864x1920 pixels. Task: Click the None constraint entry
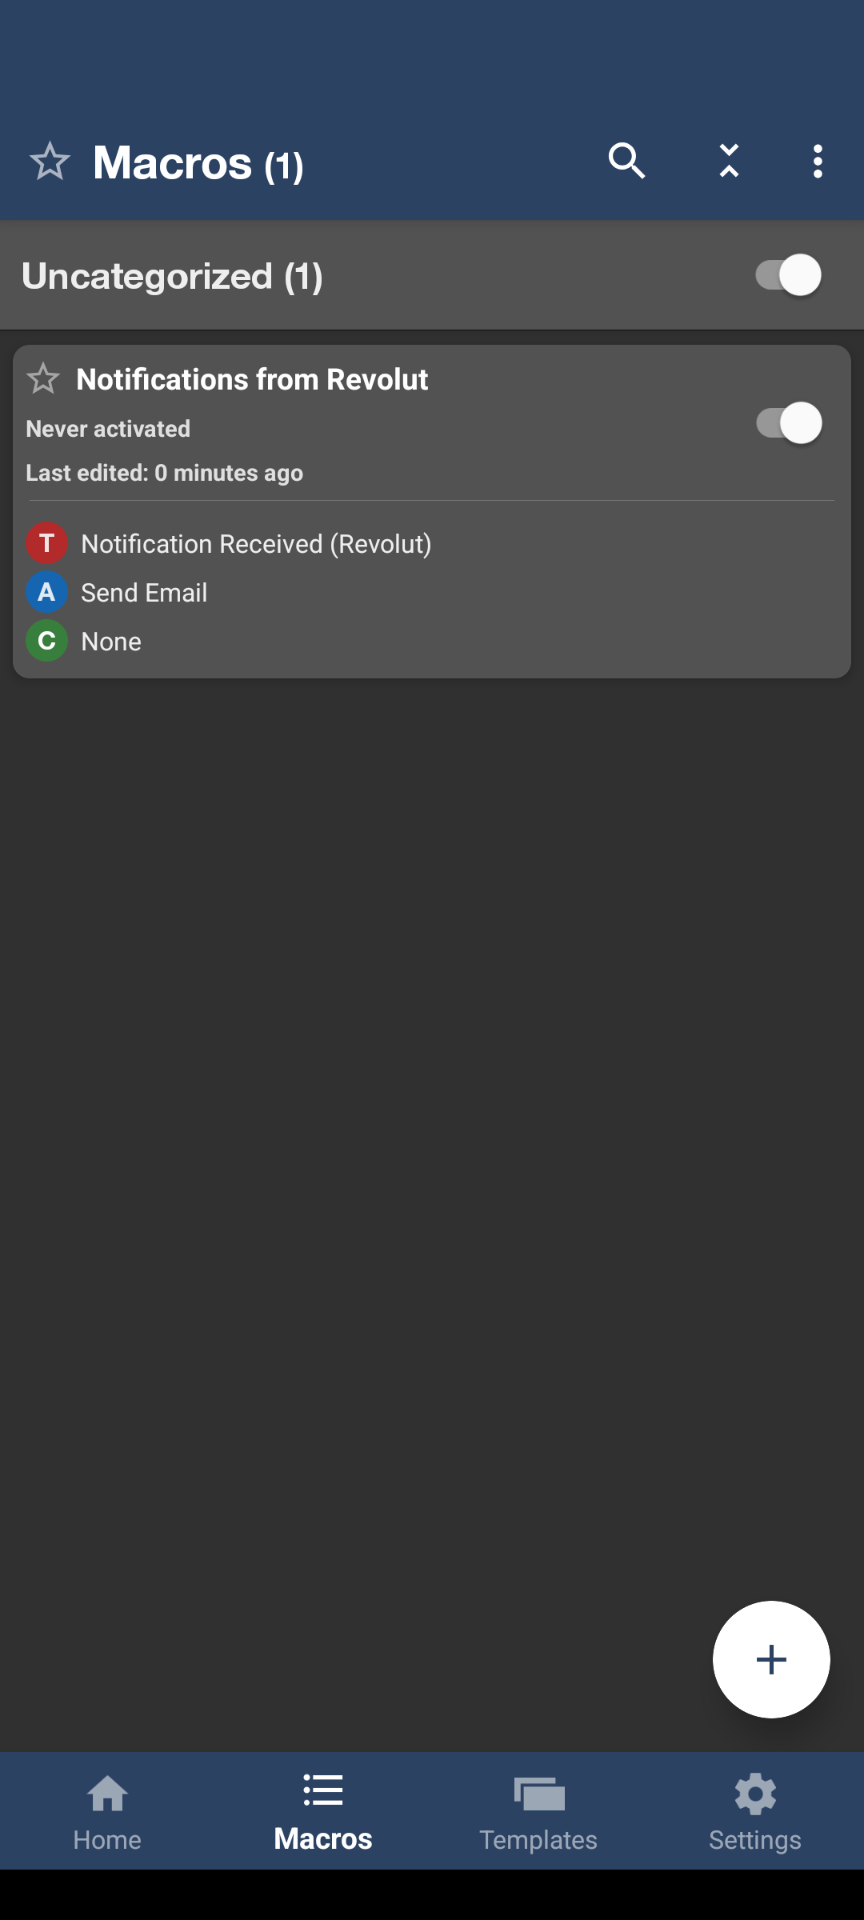tap(111, 642)
